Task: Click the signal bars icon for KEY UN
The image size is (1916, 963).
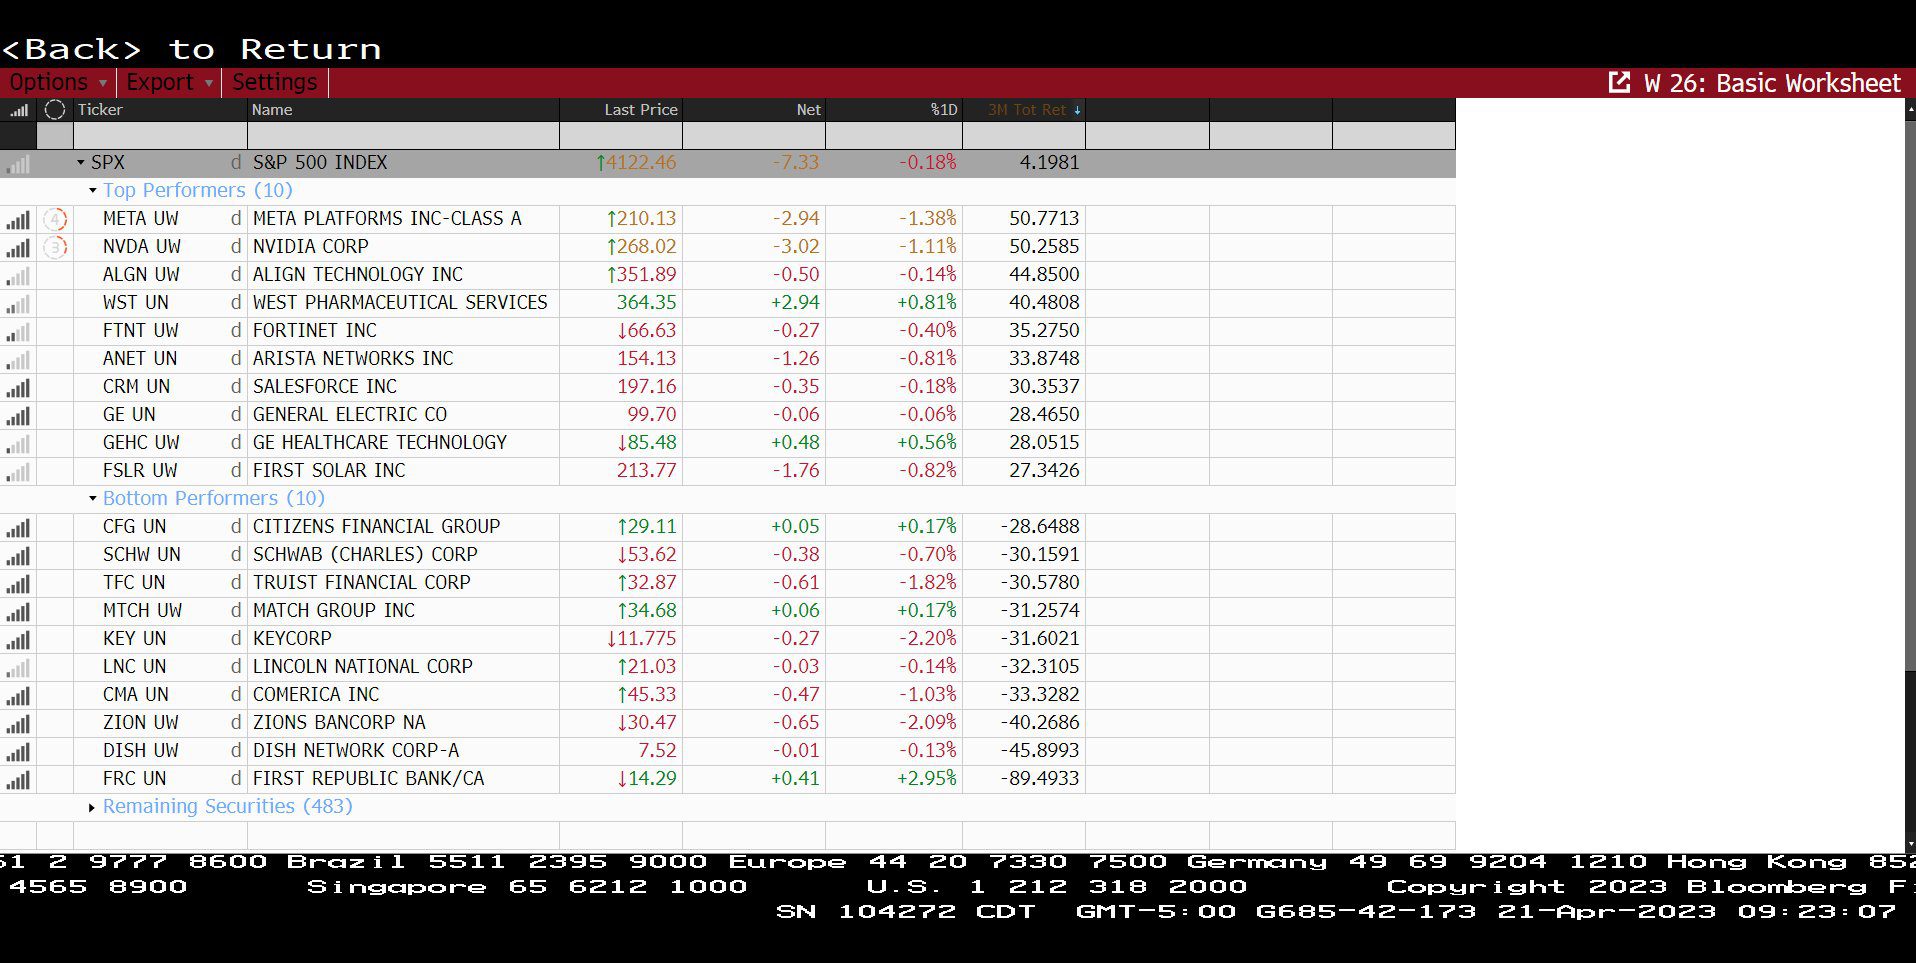Action: click(x=19, y=639)
